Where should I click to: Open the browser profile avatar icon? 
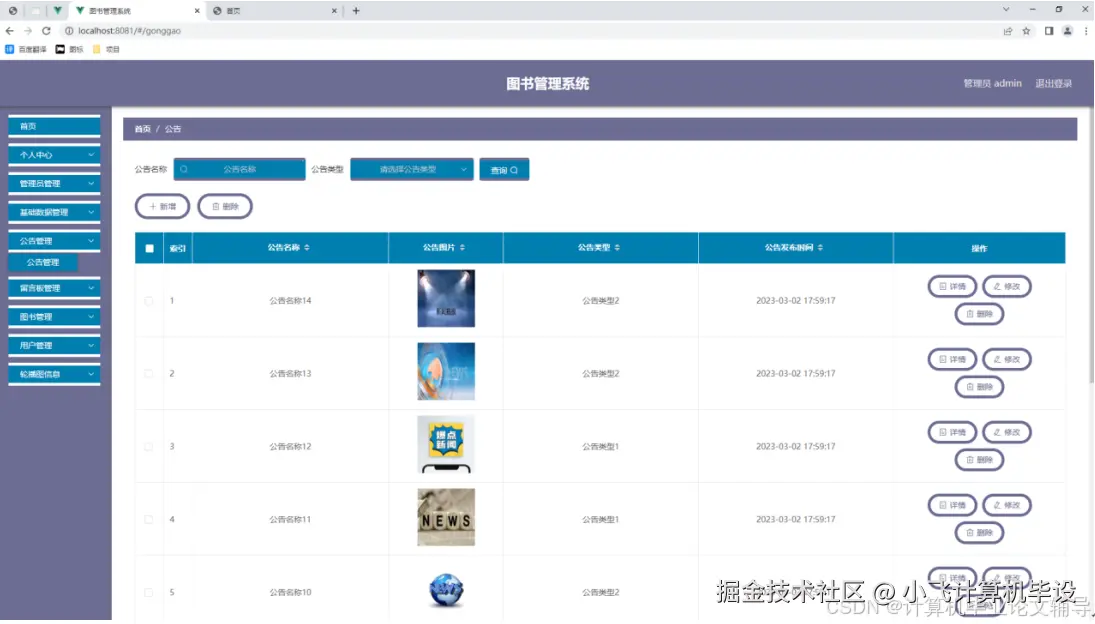1068,31
